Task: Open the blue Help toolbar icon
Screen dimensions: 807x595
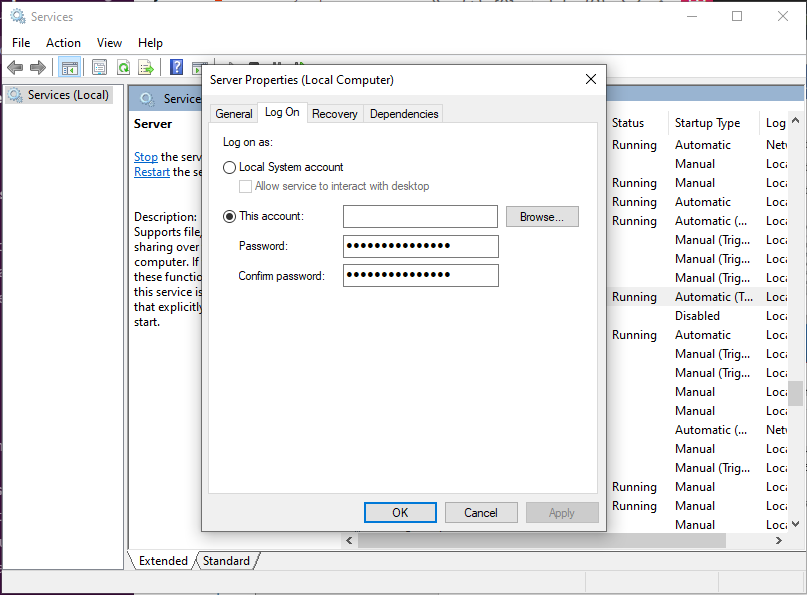Action: [177, 67]
